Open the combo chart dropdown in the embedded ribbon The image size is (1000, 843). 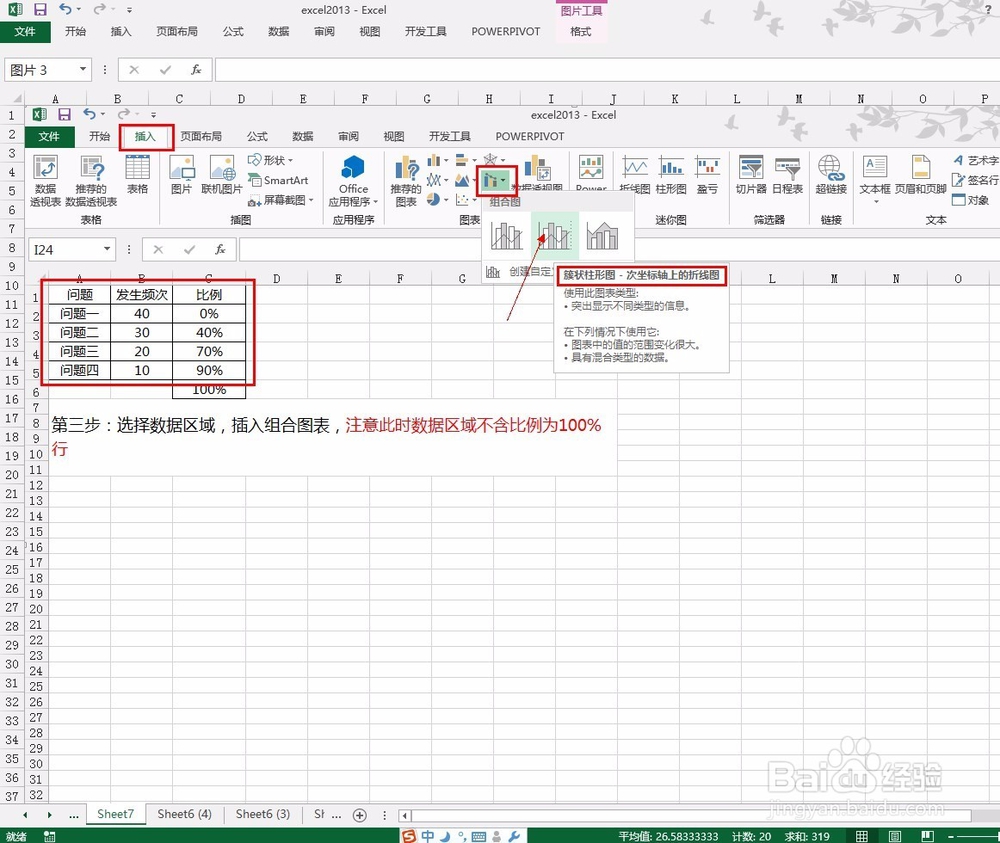pos(496,181)
